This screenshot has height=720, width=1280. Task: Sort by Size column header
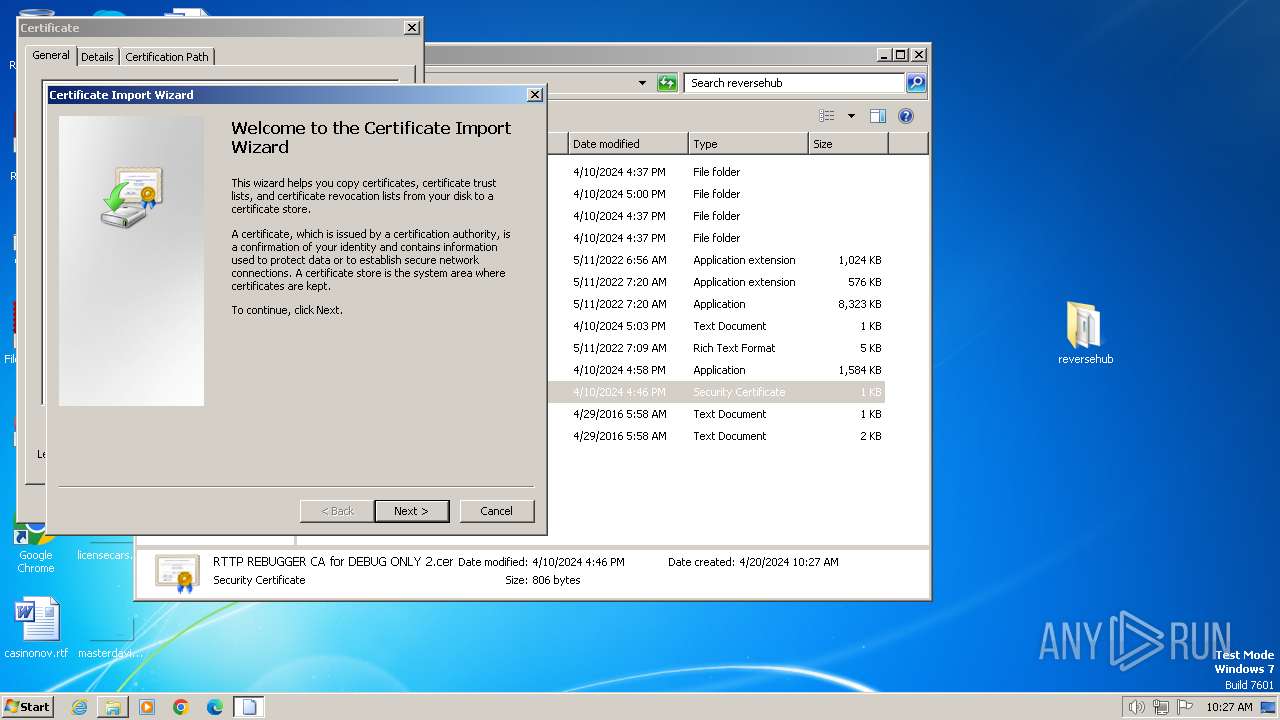[848, 144]
